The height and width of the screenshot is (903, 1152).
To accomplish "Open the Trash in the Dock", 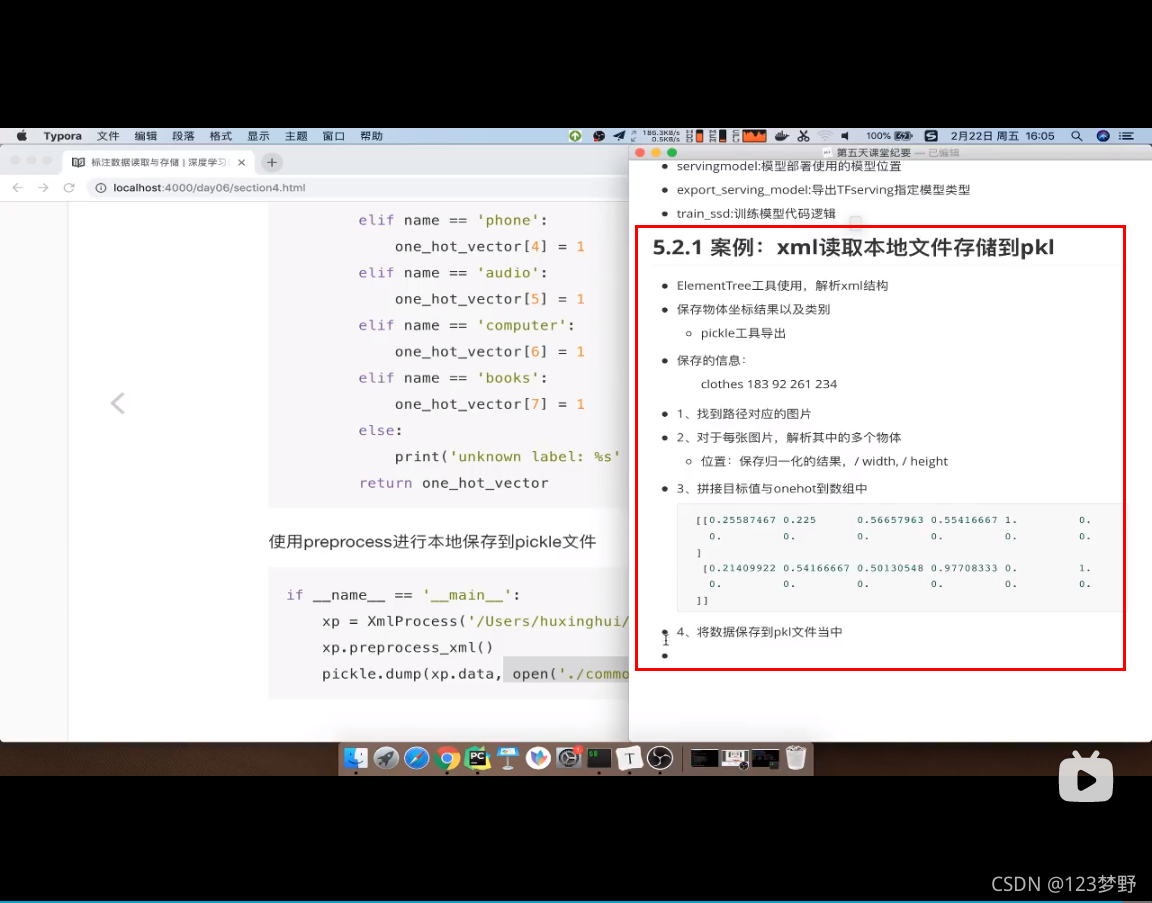I will click(x=796, y=758).
